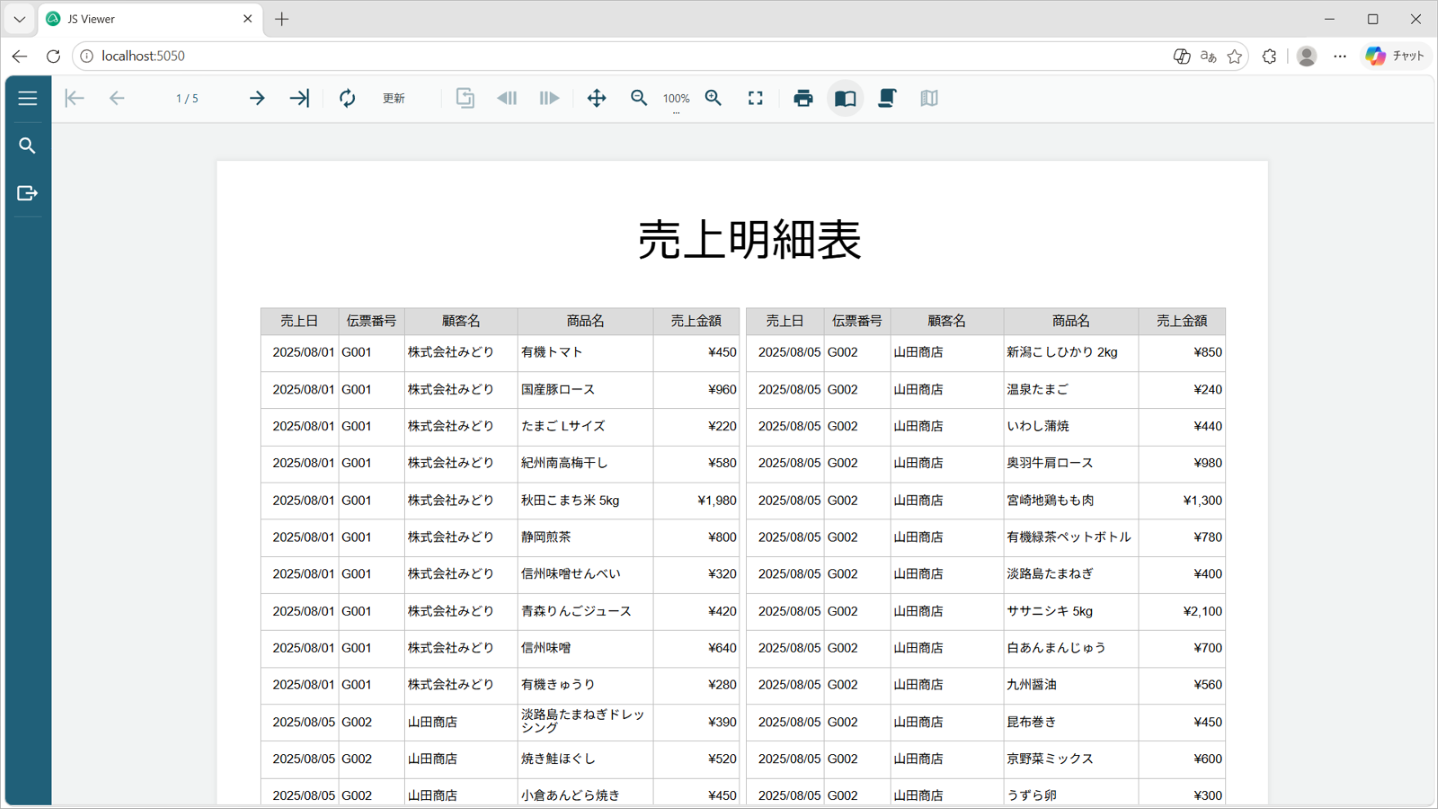Click the 売上明細表 report title
This screenshot has height=809, width=1438.
pyautogui.click(x=749, y=240)
